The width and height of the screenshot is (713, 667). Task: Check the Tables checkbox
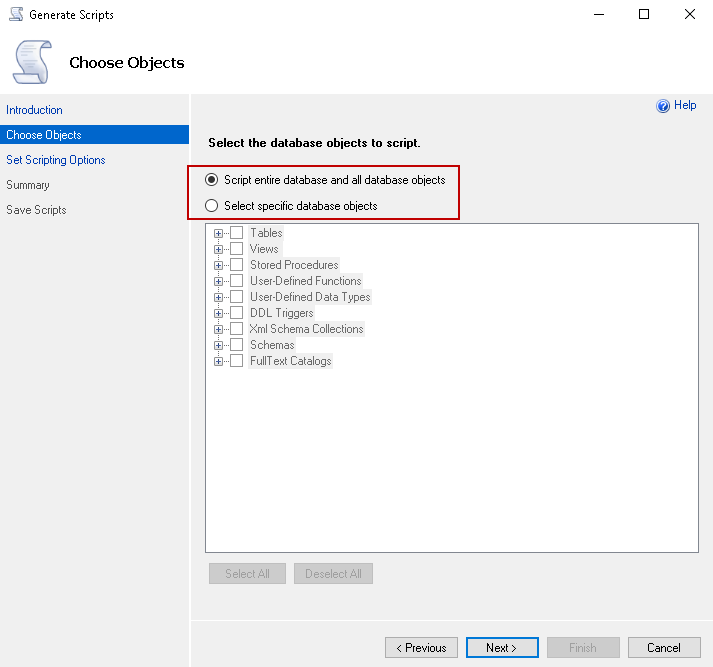[x=236, y=233]
